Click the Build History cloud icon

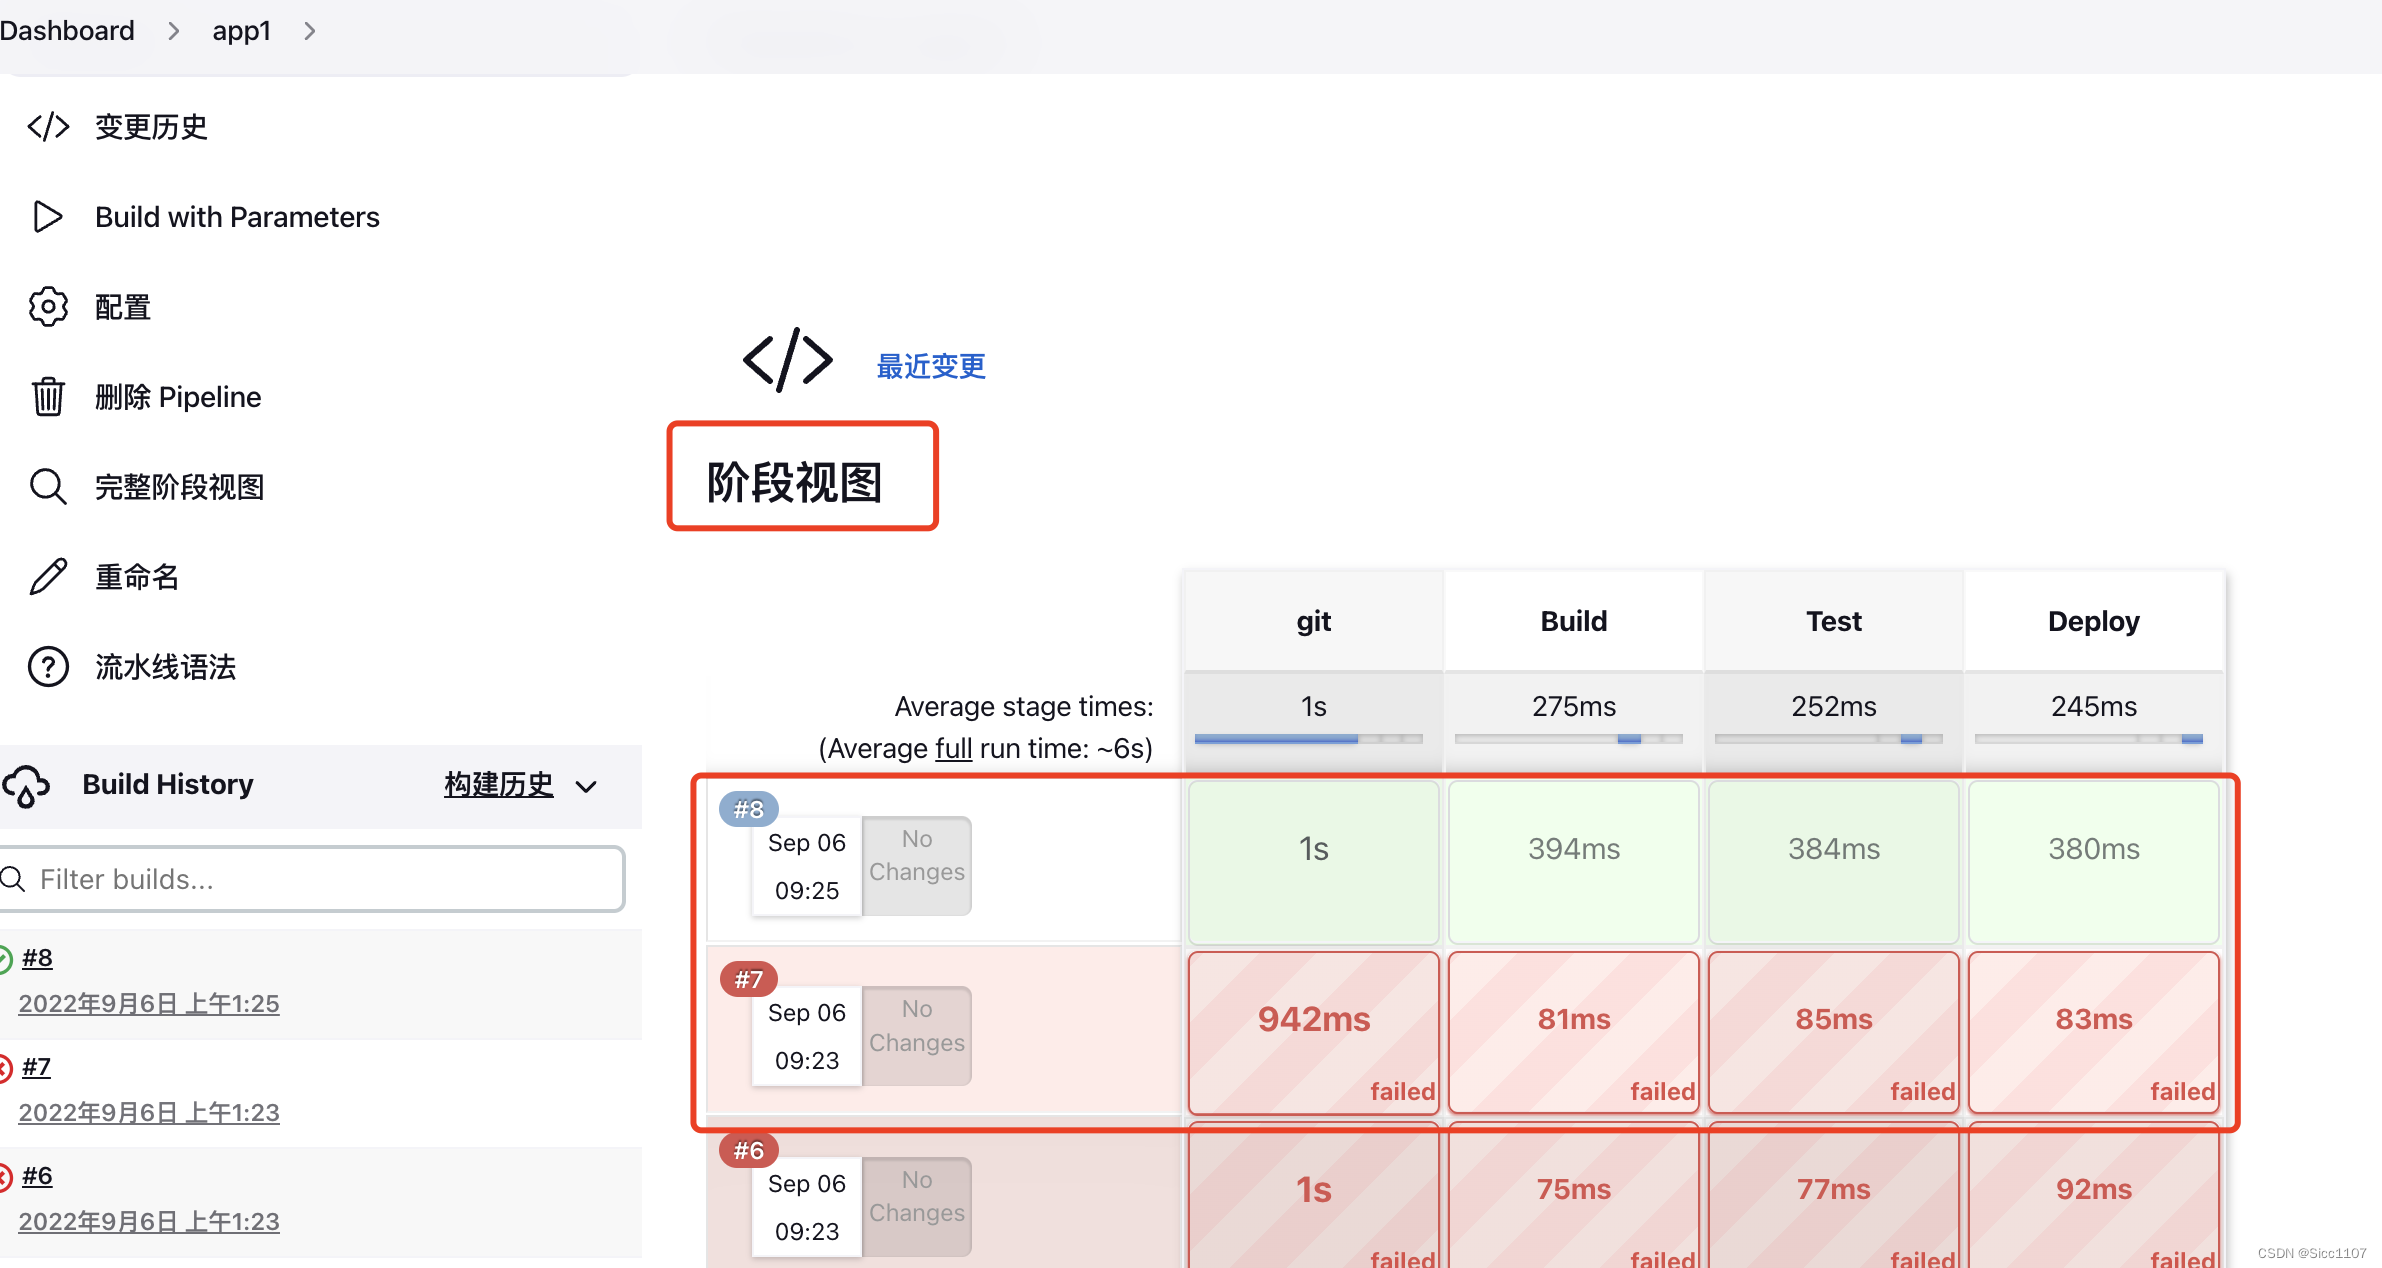[25, 786]
